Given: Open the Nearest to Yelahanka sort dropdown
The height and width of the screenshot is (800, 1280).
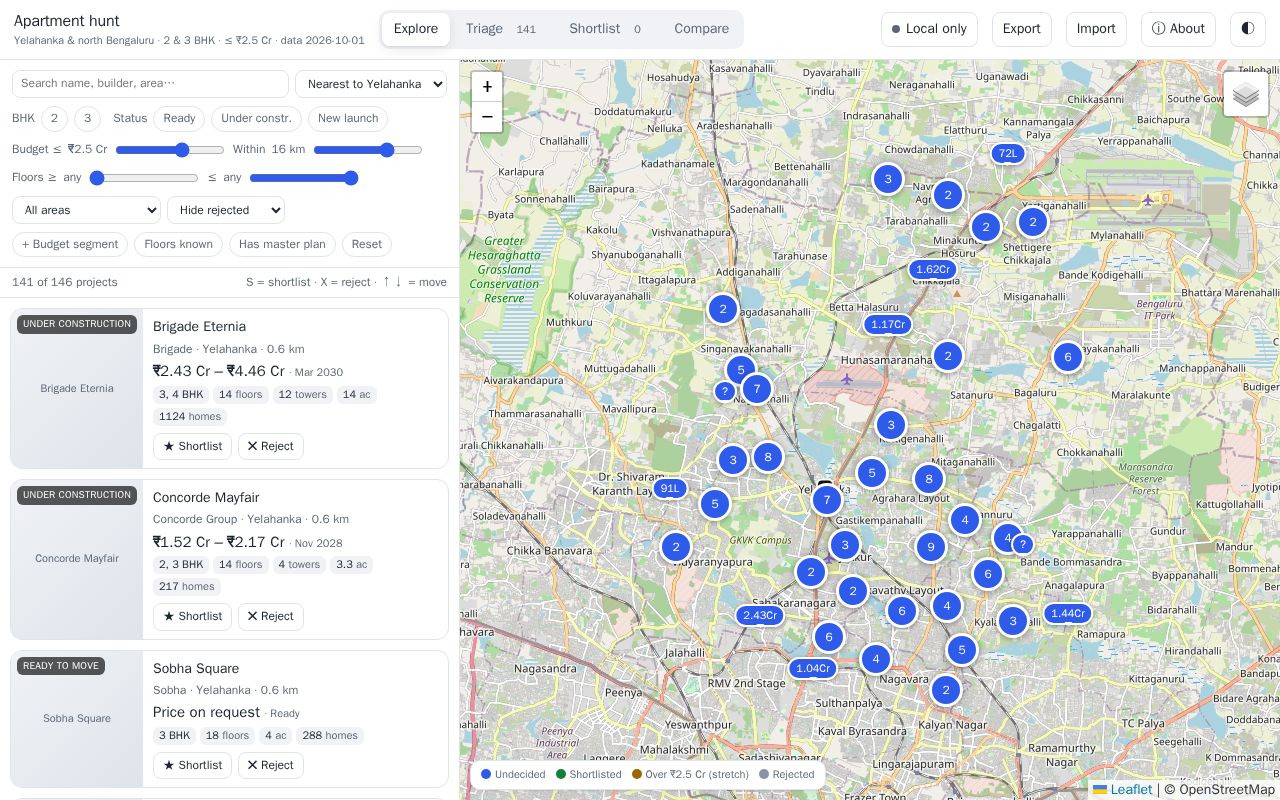Looking at the screenshot, I should [x=371, y=84].
